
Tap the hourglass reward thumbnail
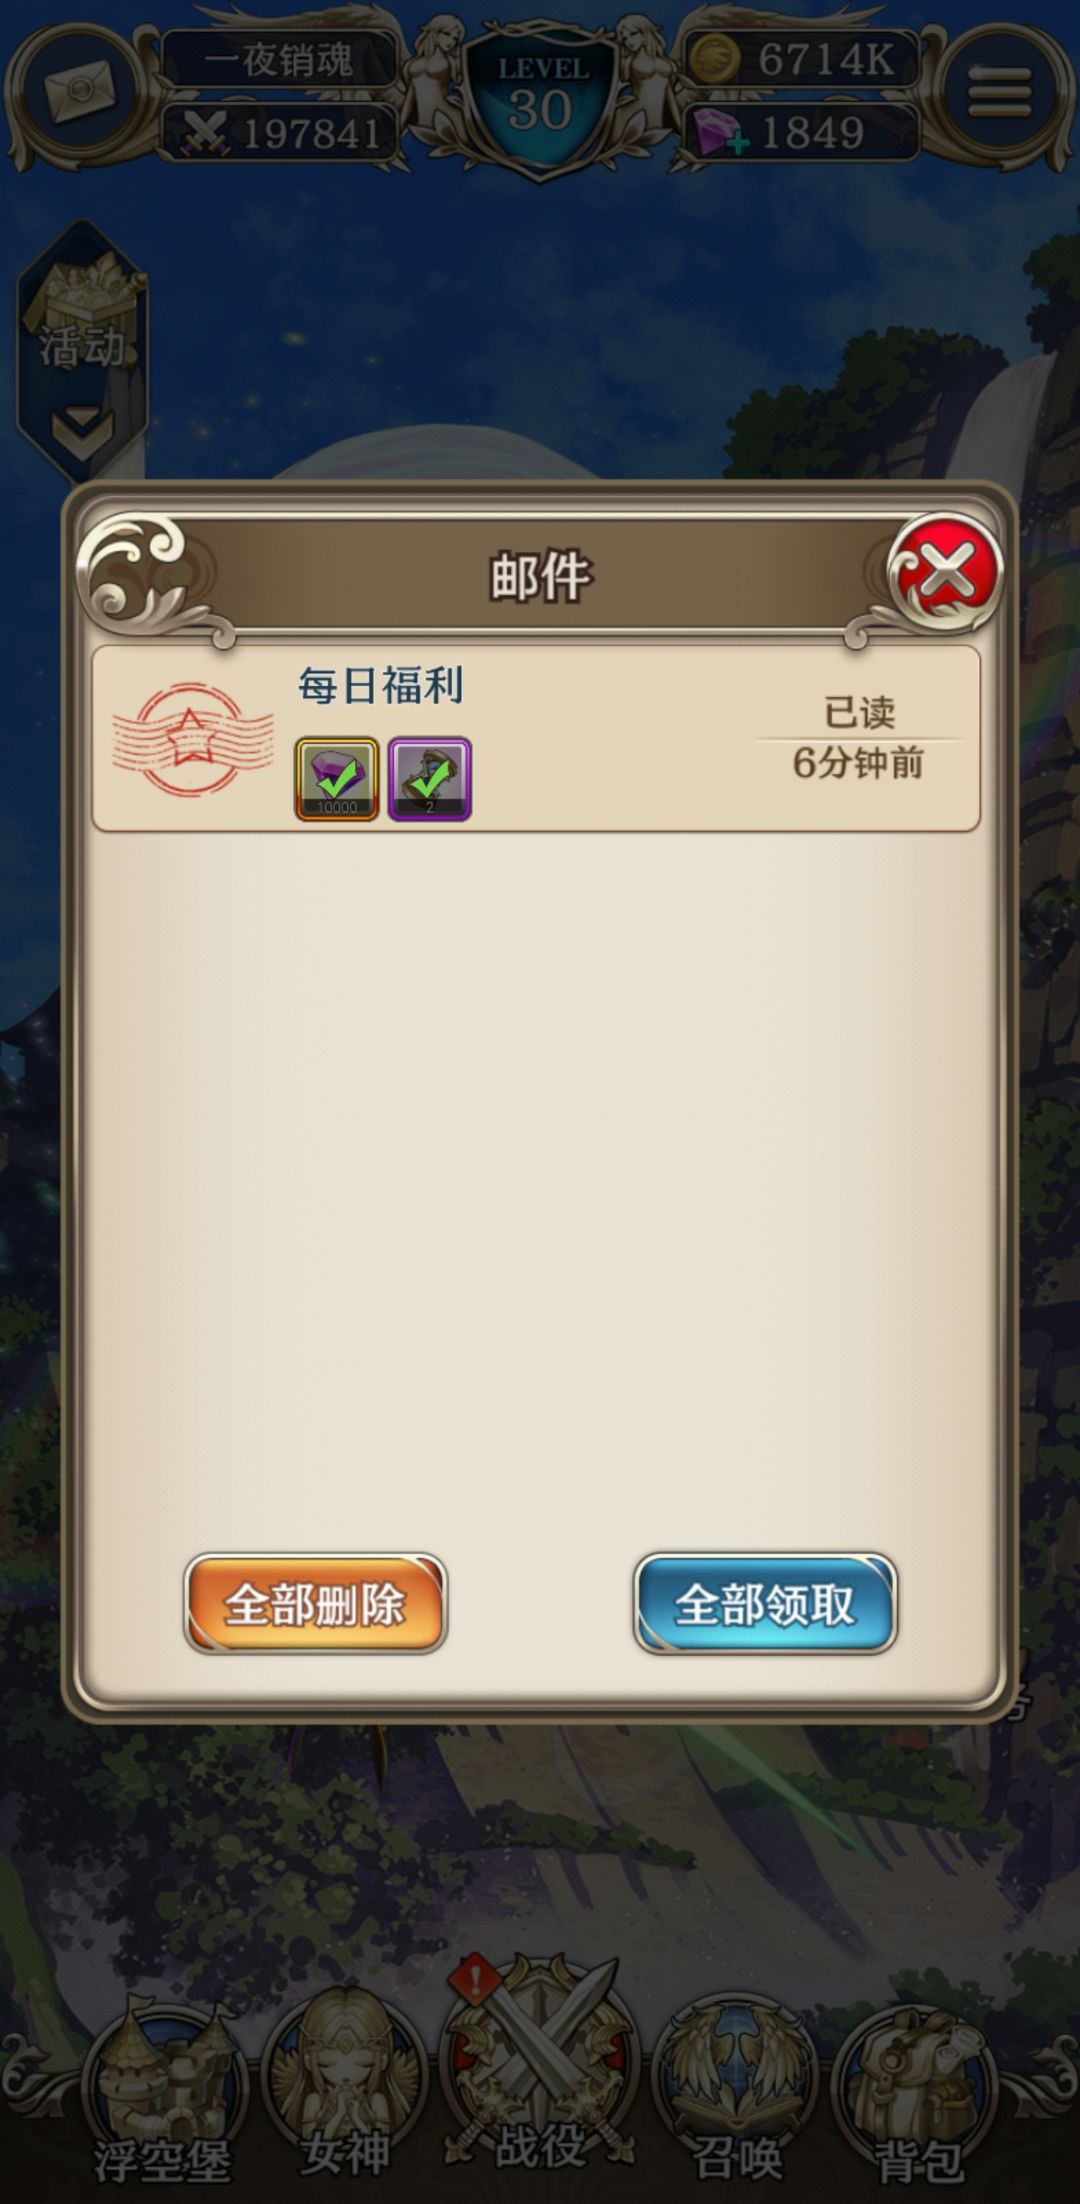[x=430, y=779]
